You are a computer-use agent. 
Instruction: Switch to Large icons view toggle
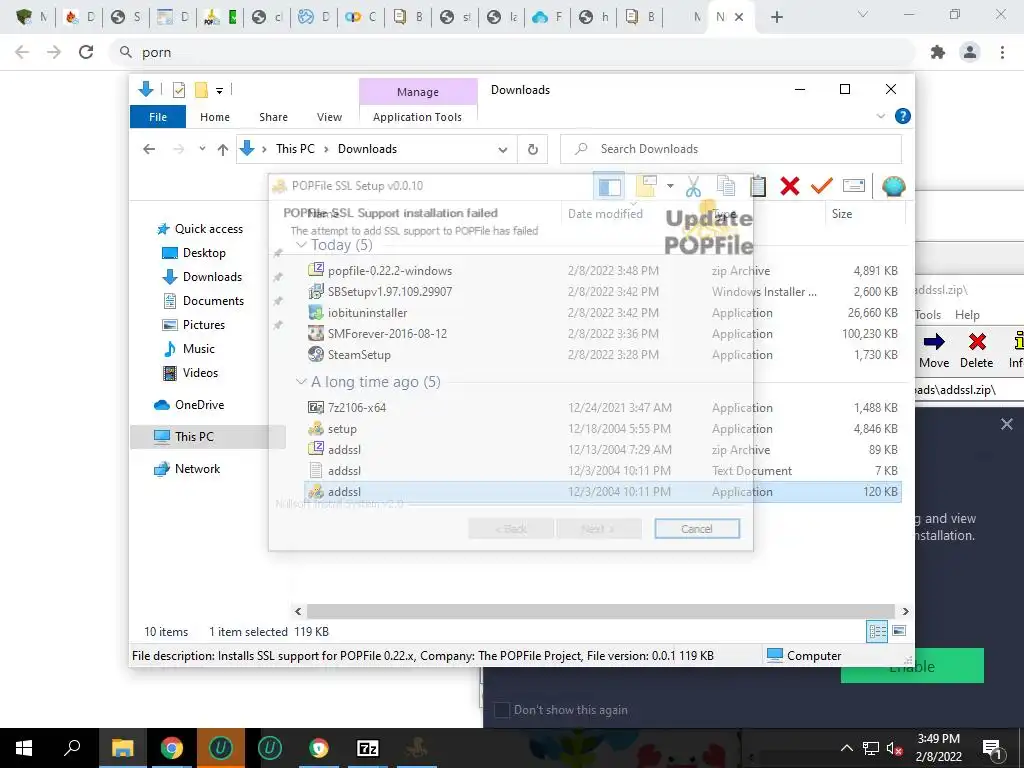tap(899, 631)
